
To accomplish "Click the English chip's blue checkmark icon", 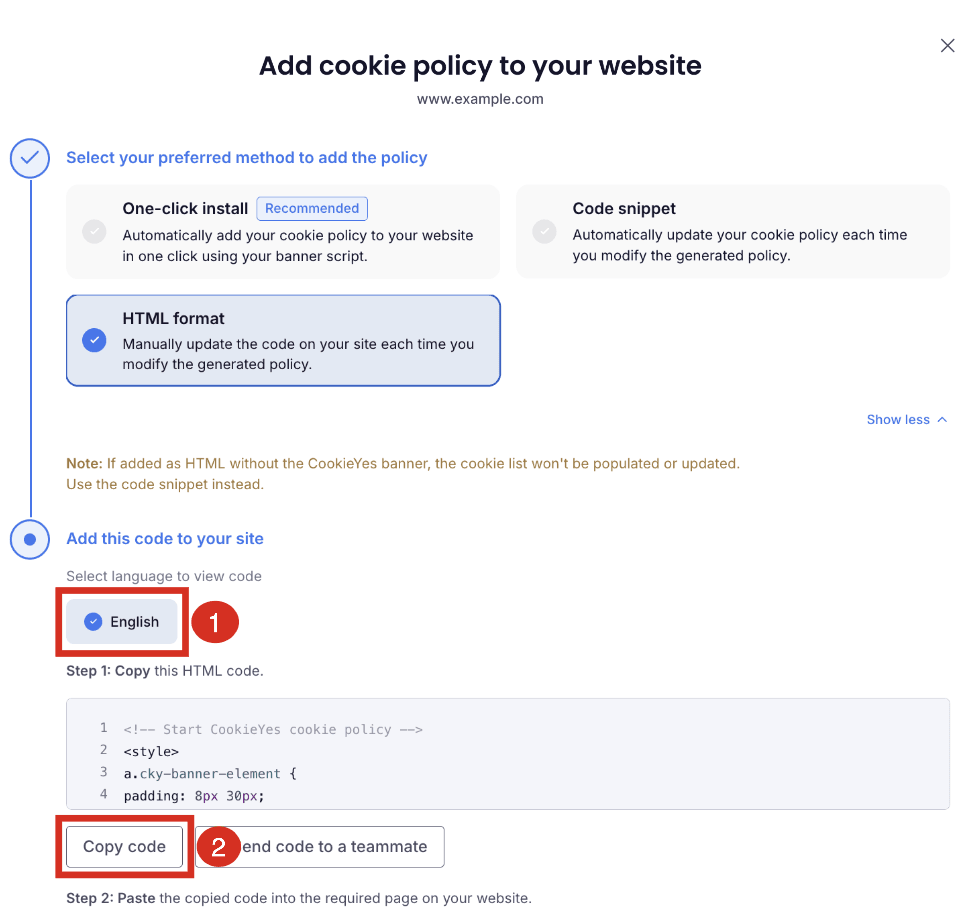I will click(93, 622).
